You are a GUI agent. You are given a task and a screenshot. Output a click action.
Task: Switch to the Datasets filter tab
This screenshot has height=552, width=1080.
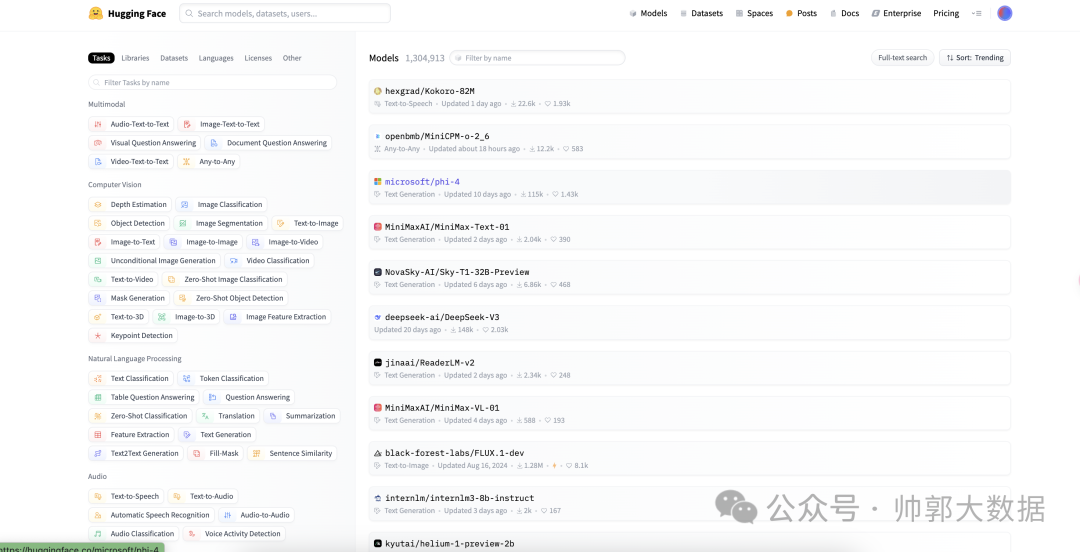174,58
